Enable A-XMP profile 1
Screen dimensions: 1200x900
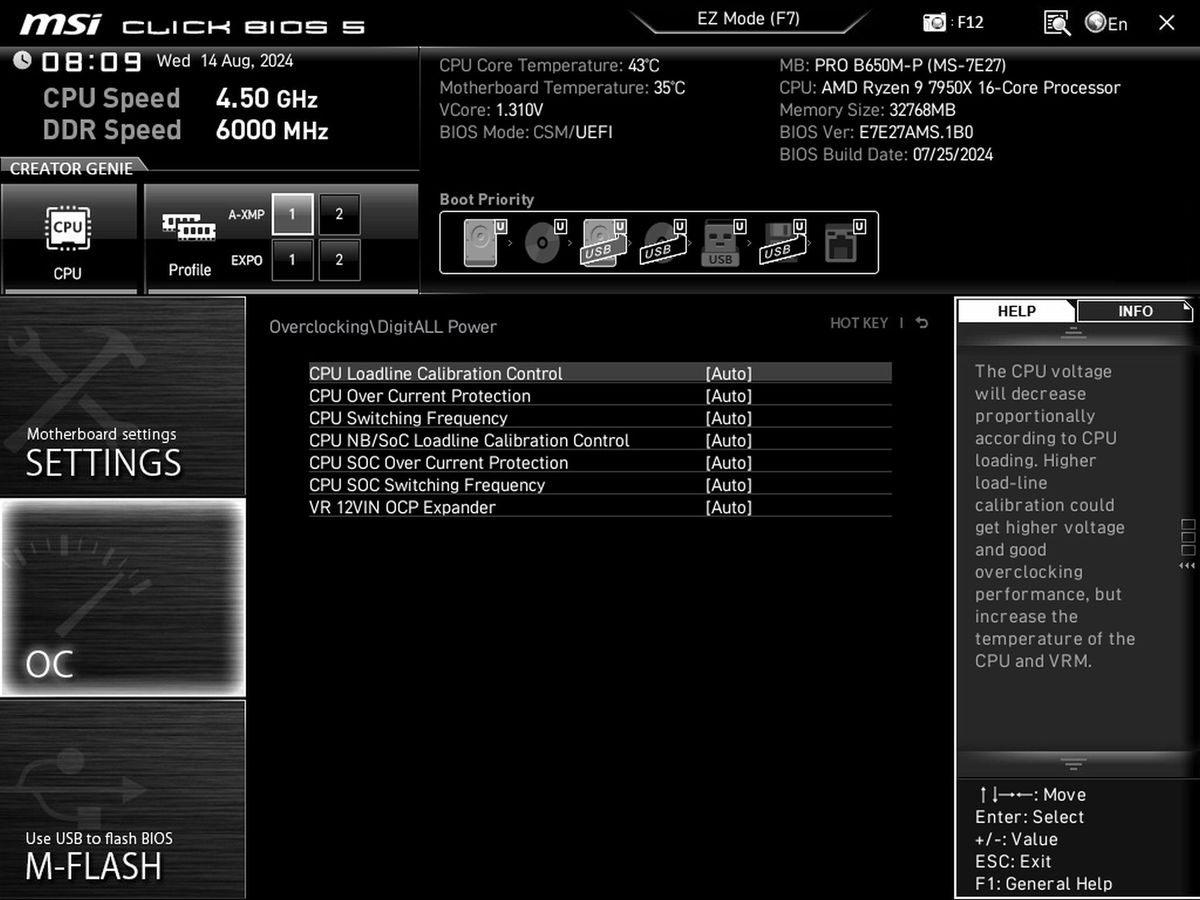(x=292, y=214)
